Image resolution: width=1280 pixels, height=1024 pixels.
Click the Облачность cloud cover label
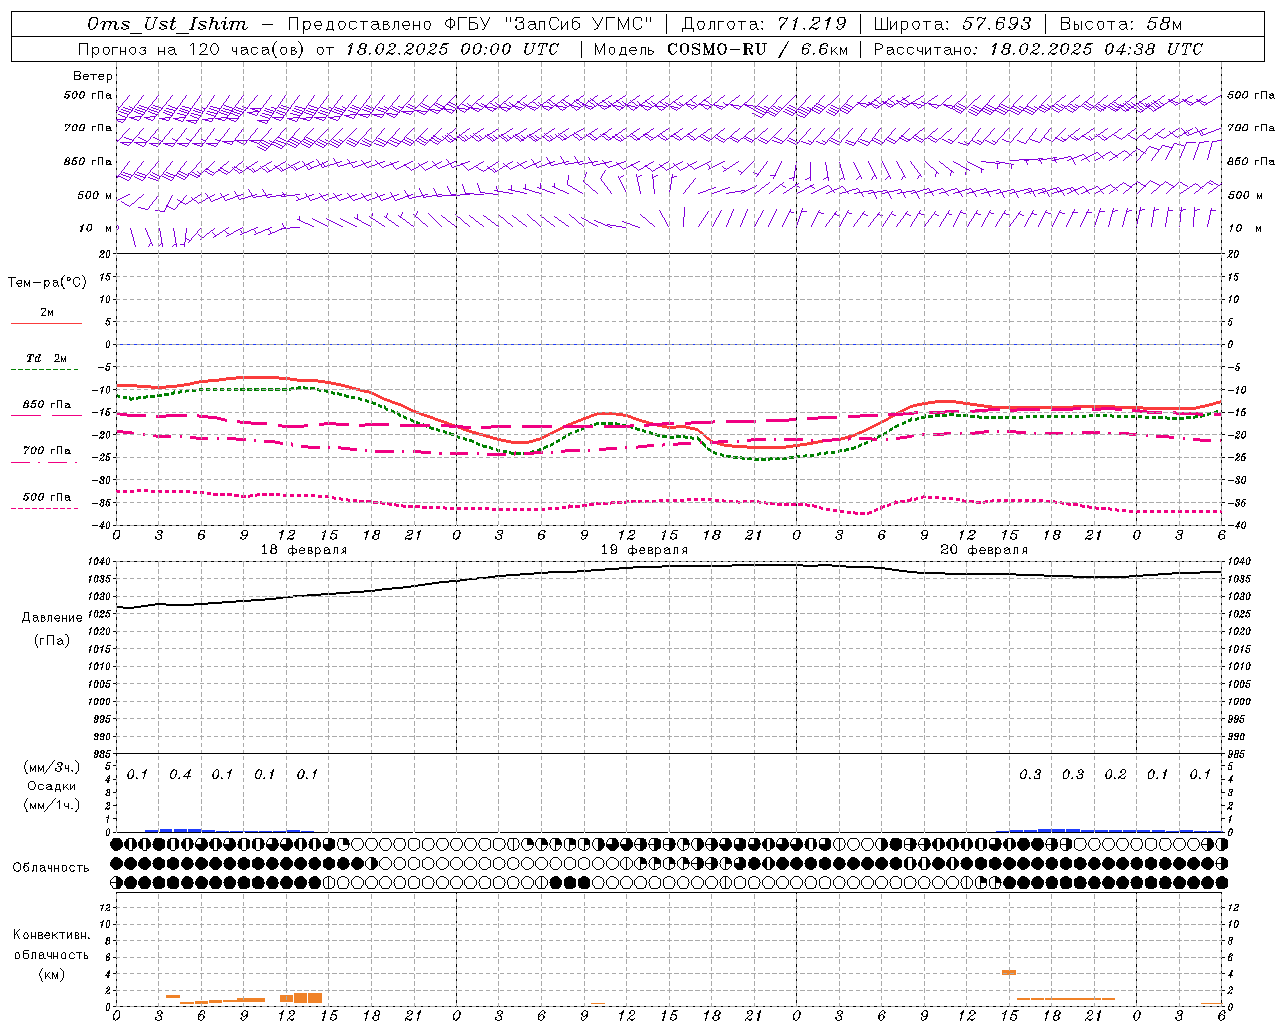(51, 868)
